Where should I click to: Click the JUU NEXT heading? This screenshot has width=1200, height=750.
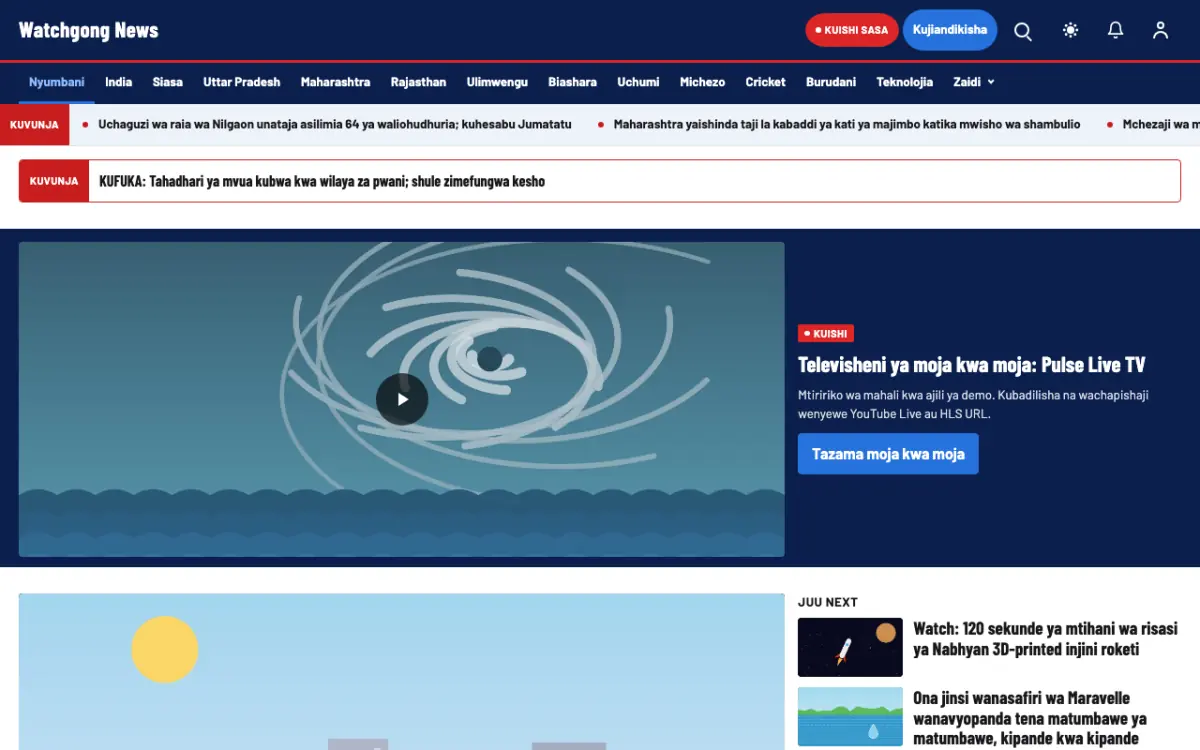(828, 602)
